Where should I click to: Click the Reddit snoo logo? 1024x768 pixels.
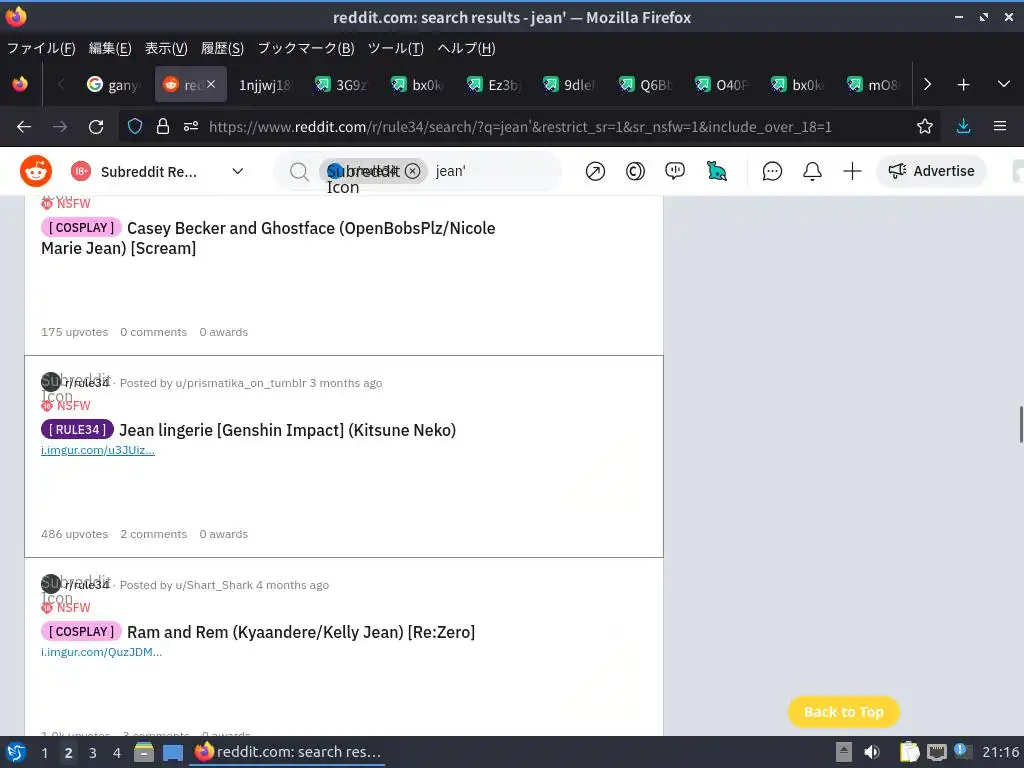click(36, 171)
